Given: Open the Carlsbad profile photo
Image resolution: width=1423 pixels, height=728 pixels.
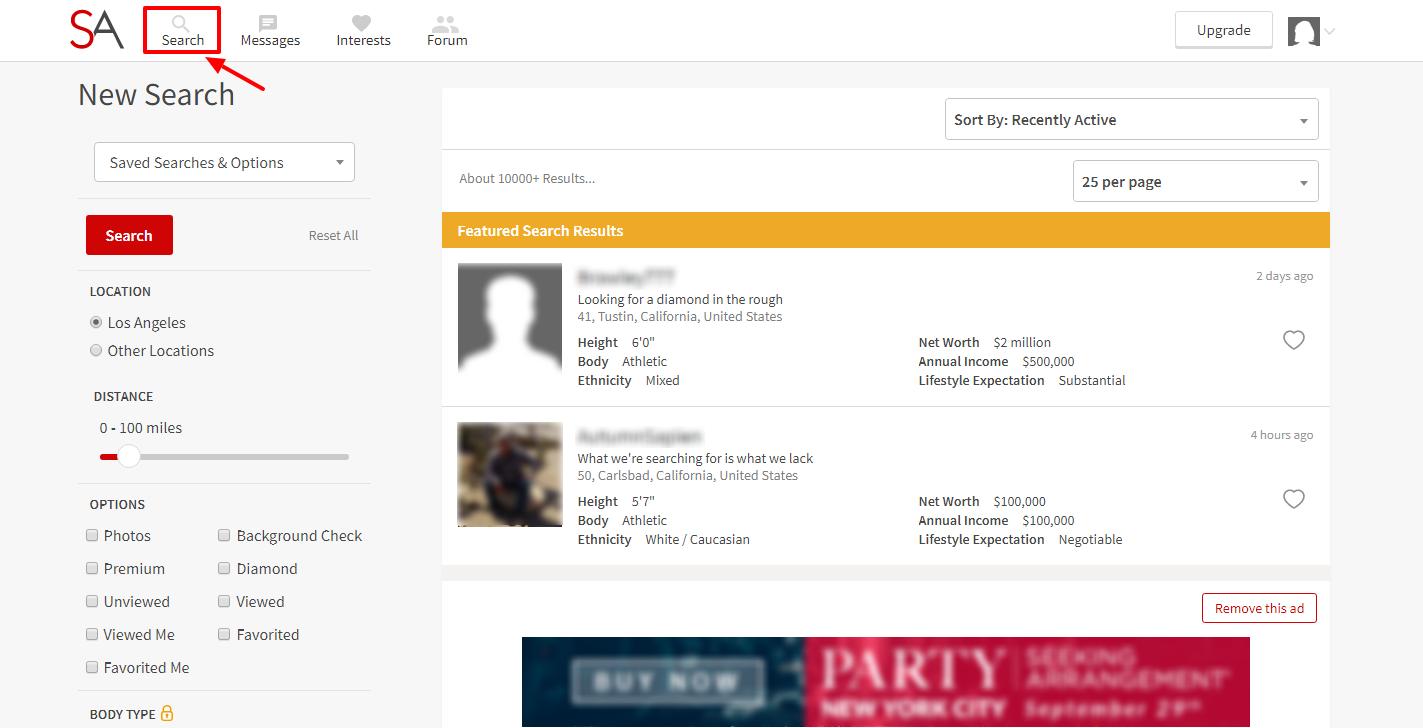Looking at the screenshot, I should (x=510, y=475).
